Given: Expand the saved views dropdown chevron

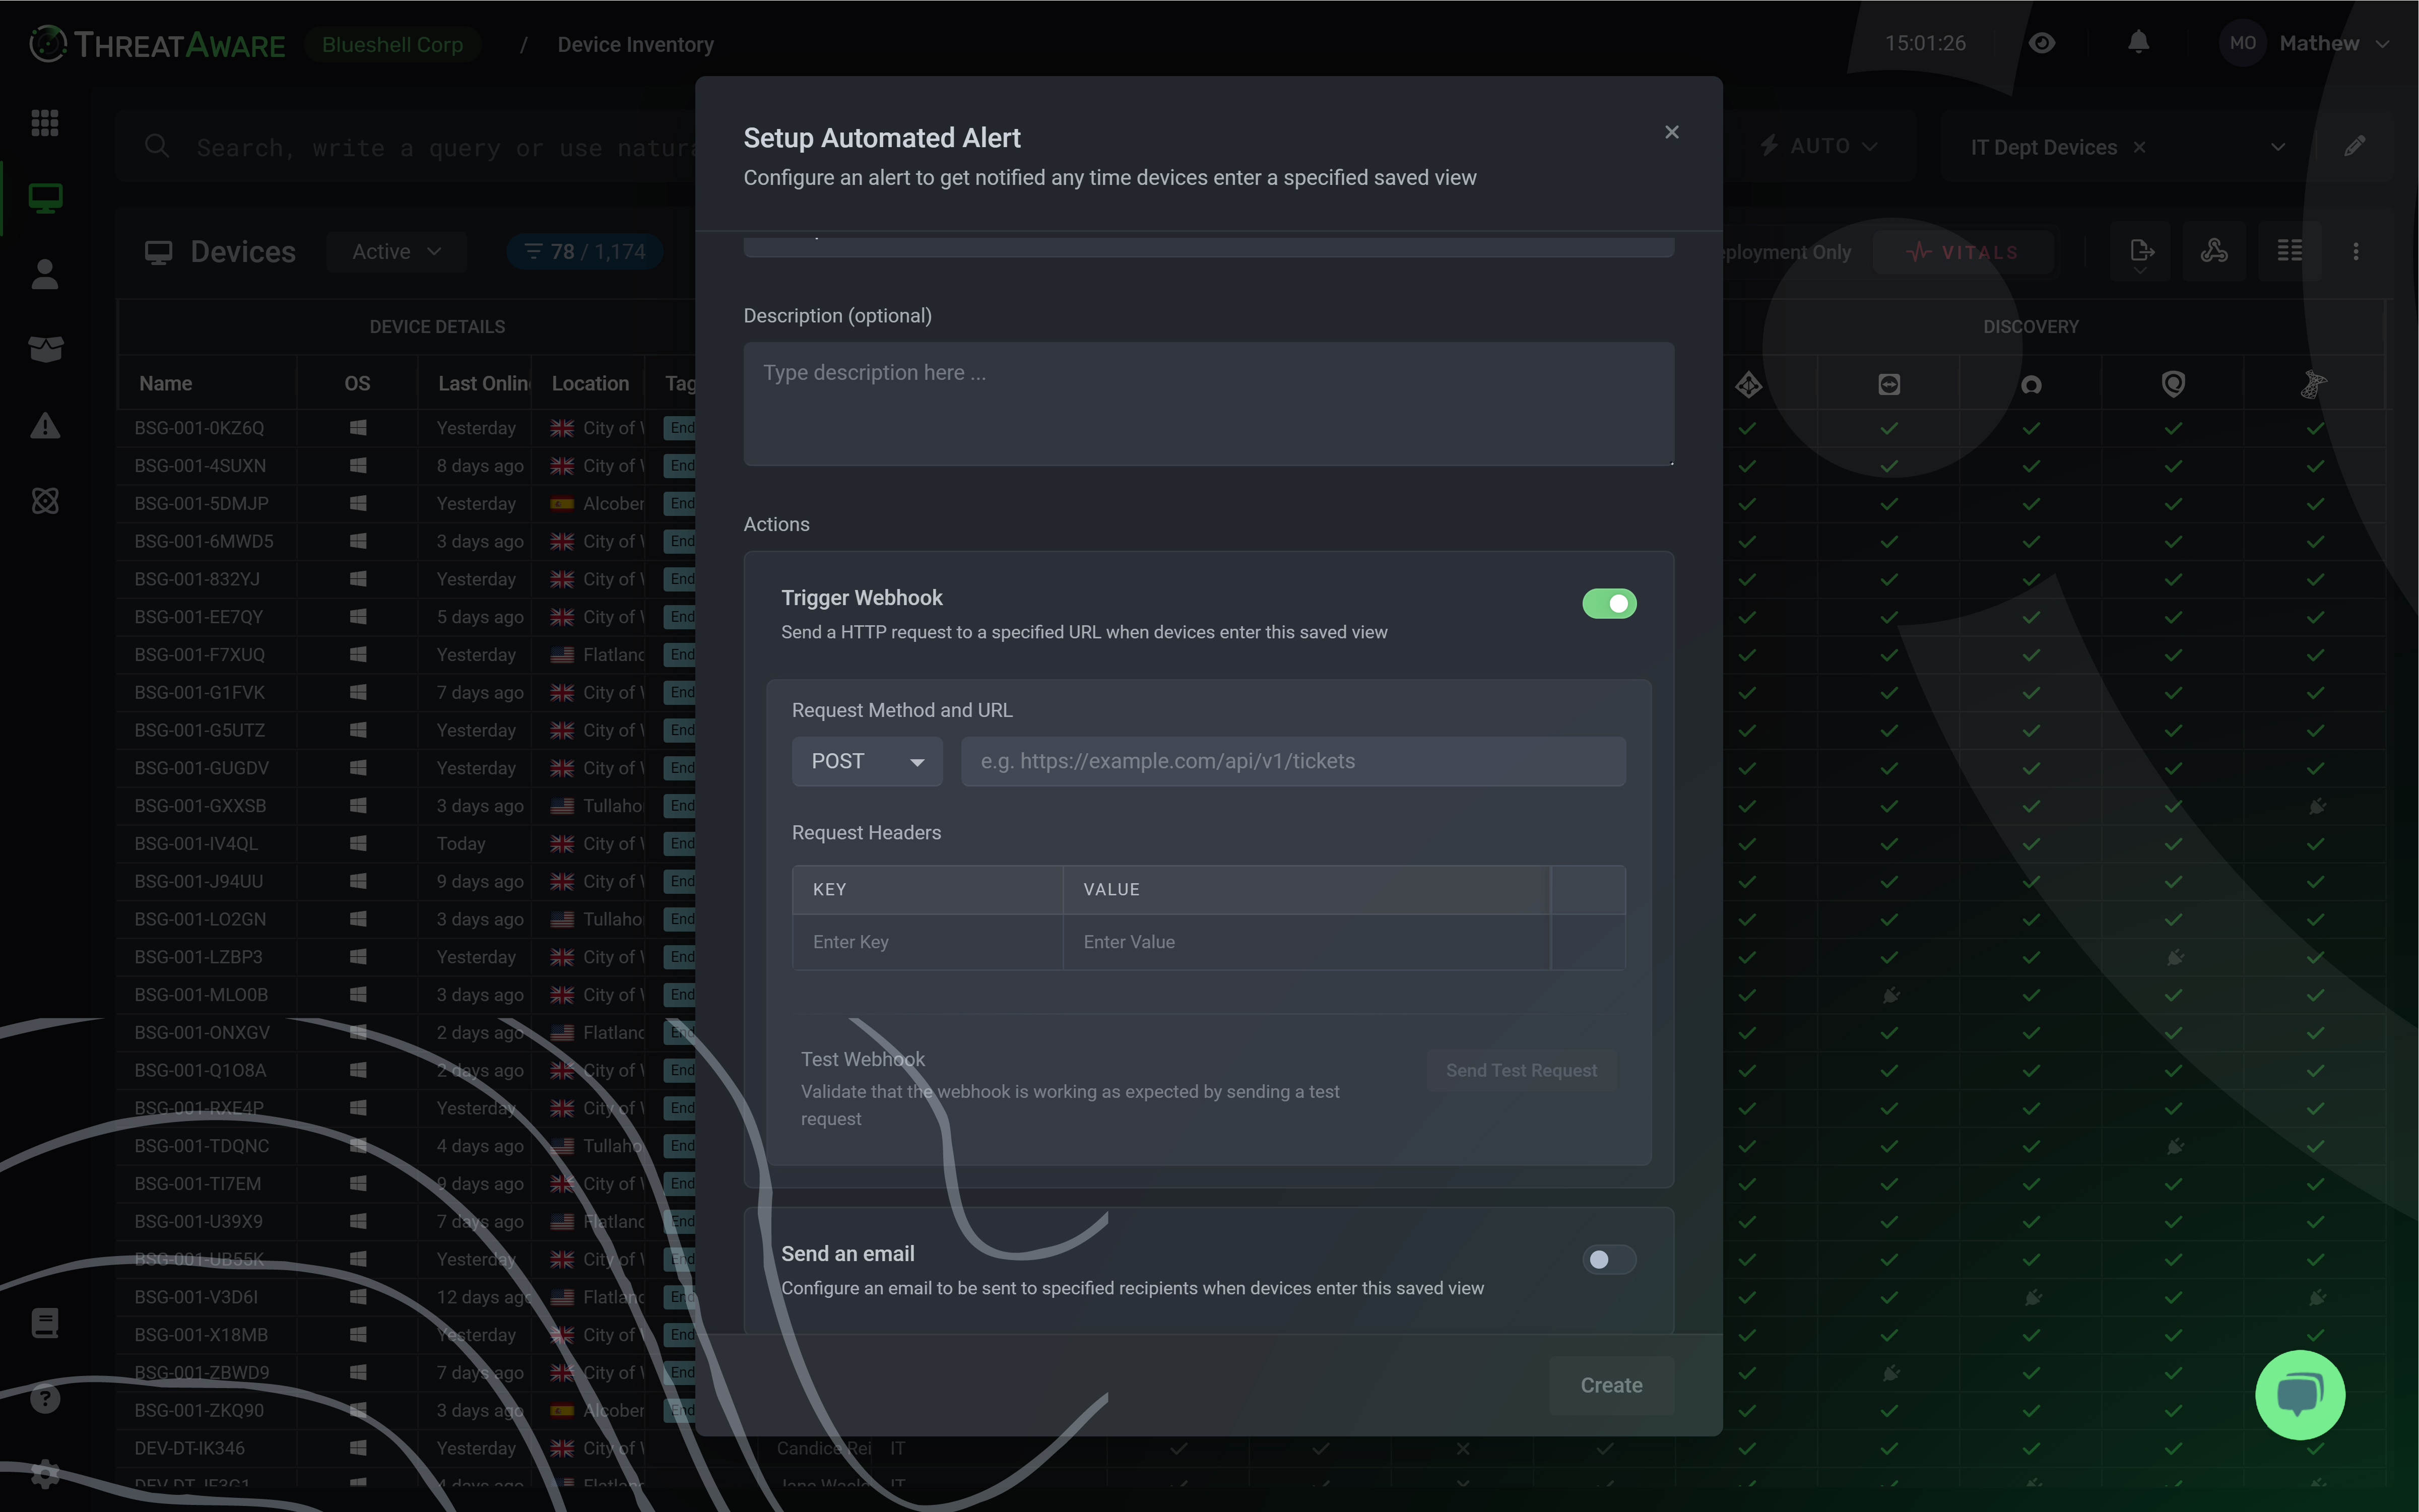Looking at the screenshot, I should pos(2277,147).
